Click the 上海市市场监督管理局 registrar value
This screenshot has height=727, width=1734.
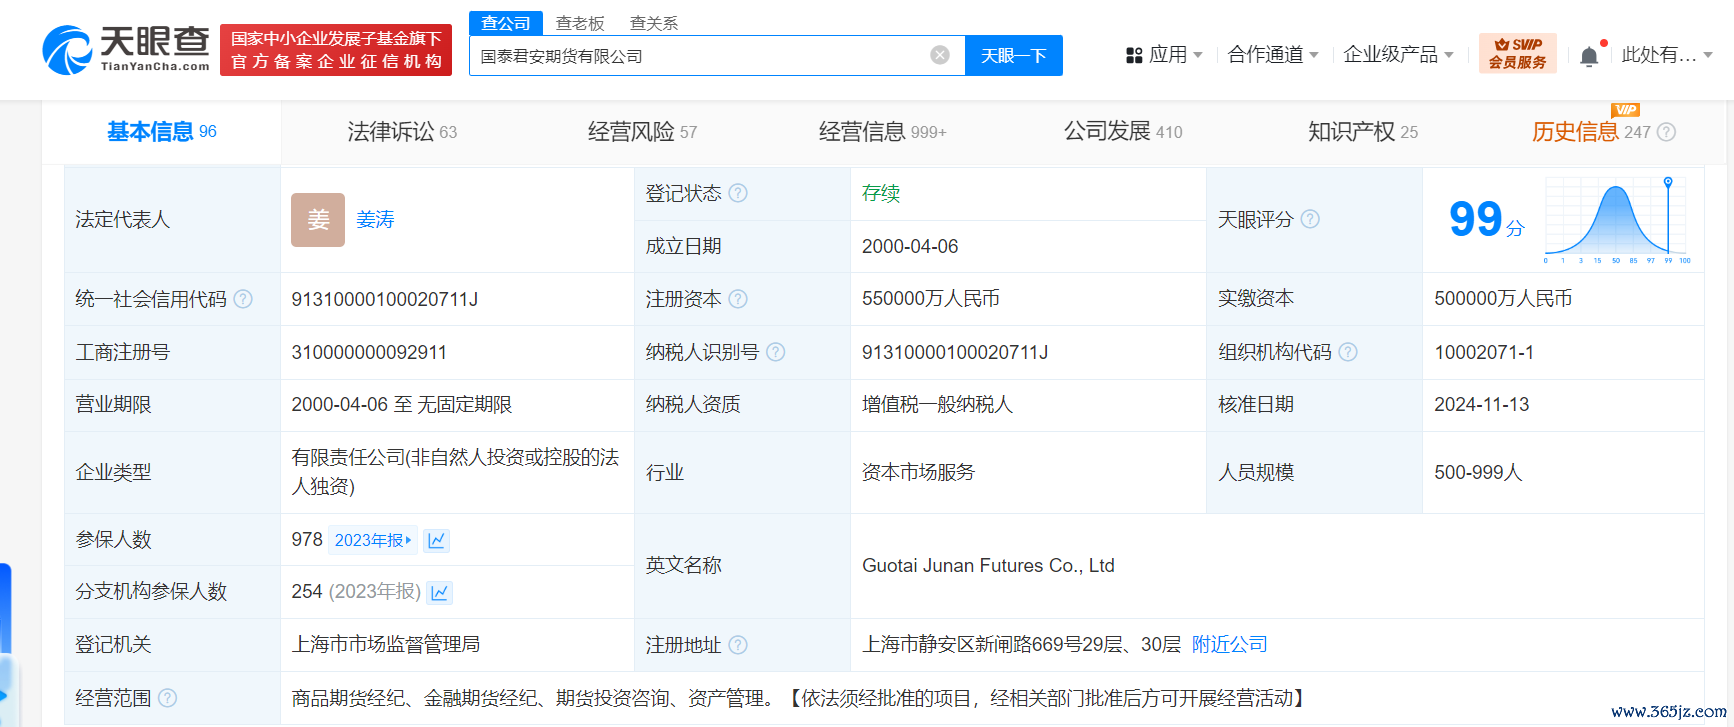(385, 645)
